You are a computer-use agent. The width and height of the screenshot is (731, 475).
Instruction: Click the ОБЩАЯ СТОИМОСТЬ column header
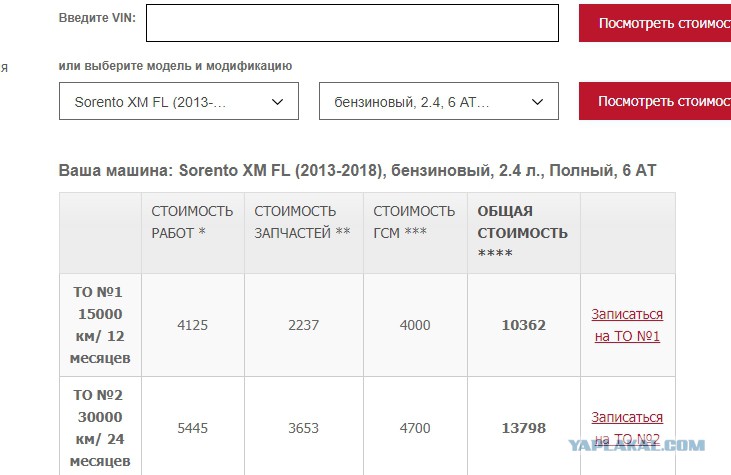[x=524, y=233]
